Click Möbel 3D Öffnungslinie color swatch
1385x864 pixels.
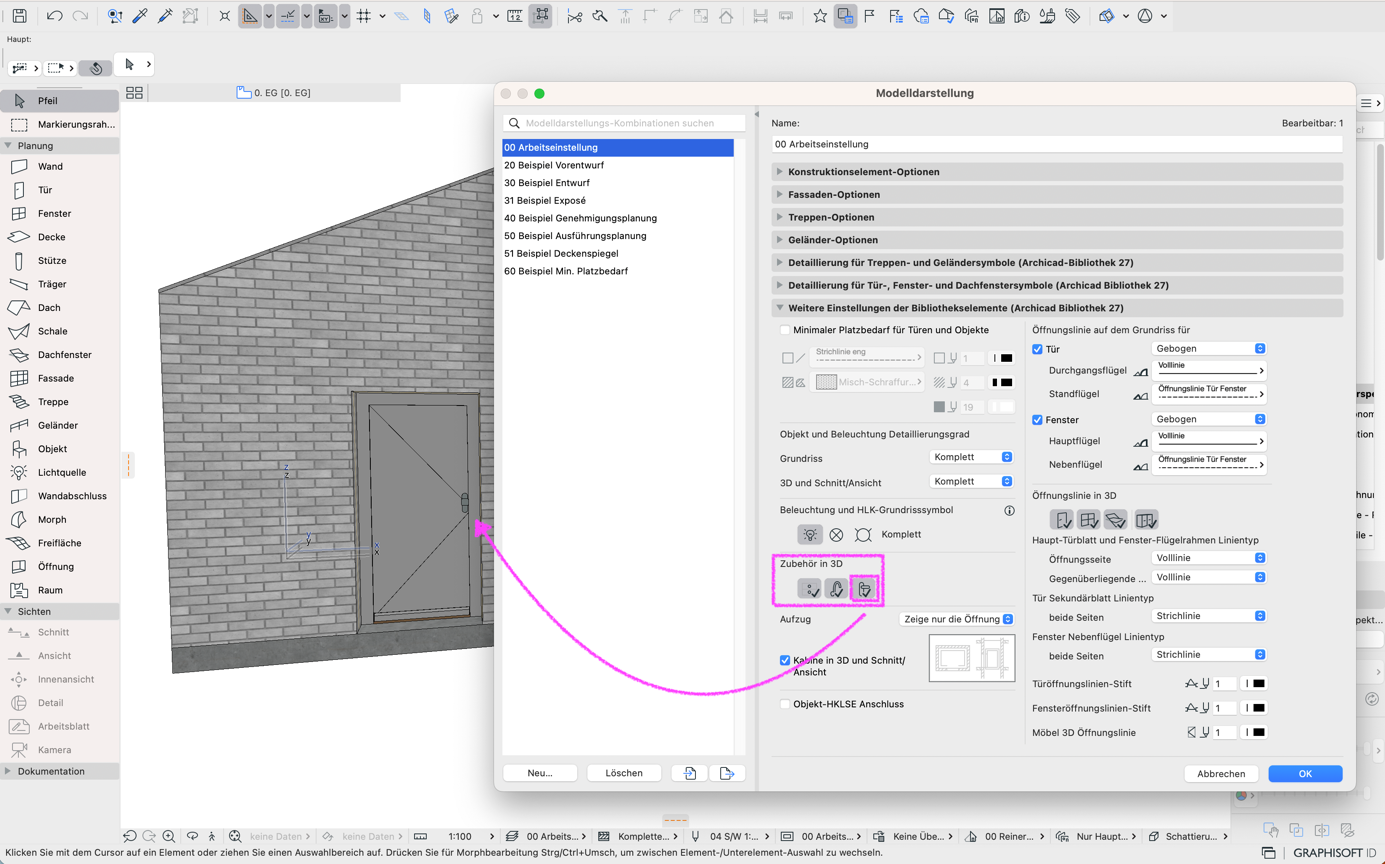[1254, 732]
